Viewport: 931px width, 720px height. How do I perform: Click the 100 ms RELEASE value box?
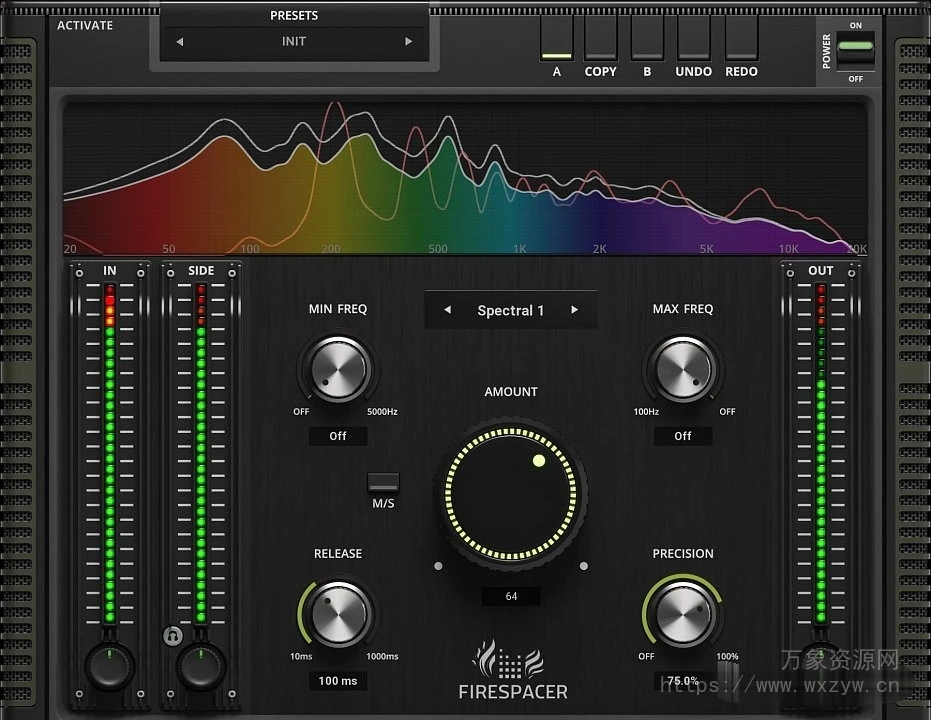337,681
